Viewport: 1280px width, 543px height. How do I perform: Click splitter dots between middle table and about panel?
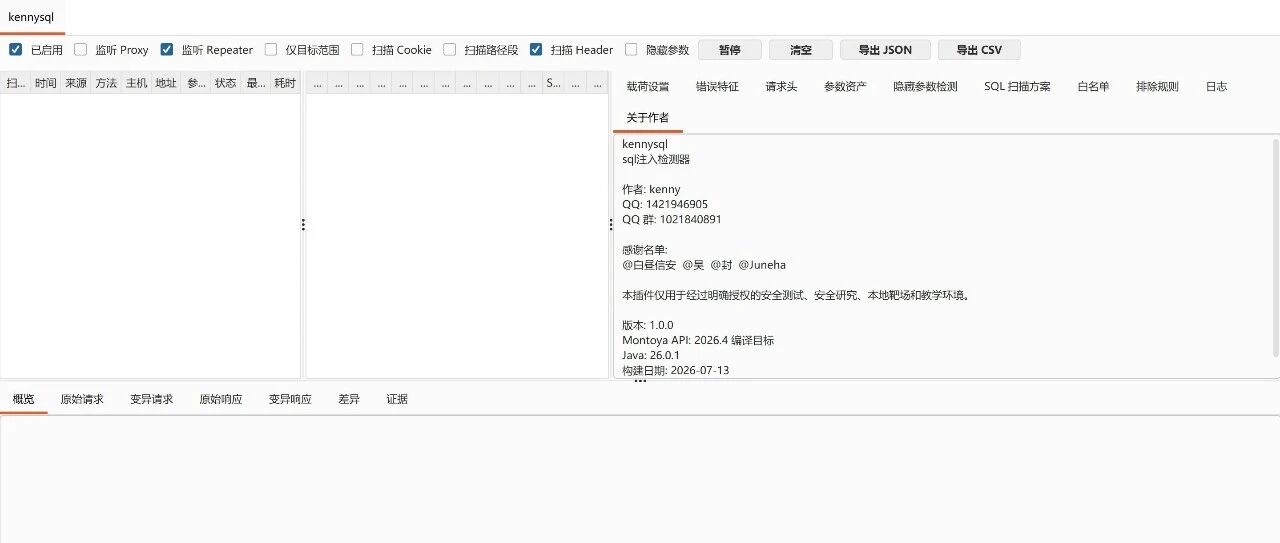pyautogui.click(x=611, y=225)
